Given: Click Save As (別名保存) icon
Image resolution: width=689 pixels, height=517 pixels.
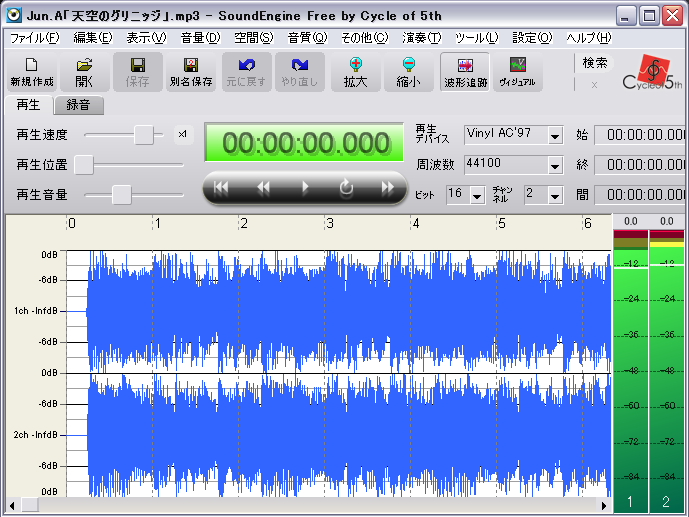Looking at the screenshot, I should pyautogui.click(x=191, y=72).
